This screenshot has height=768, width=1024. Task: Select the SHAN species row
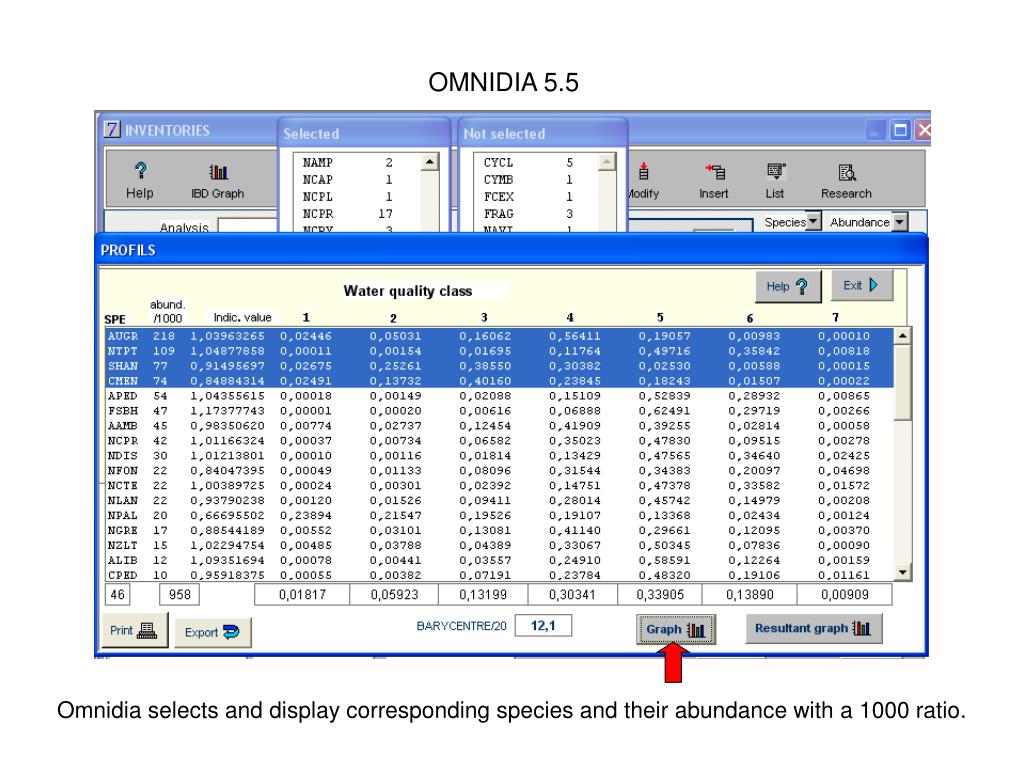pyautogui.click(x=500, y=366)
